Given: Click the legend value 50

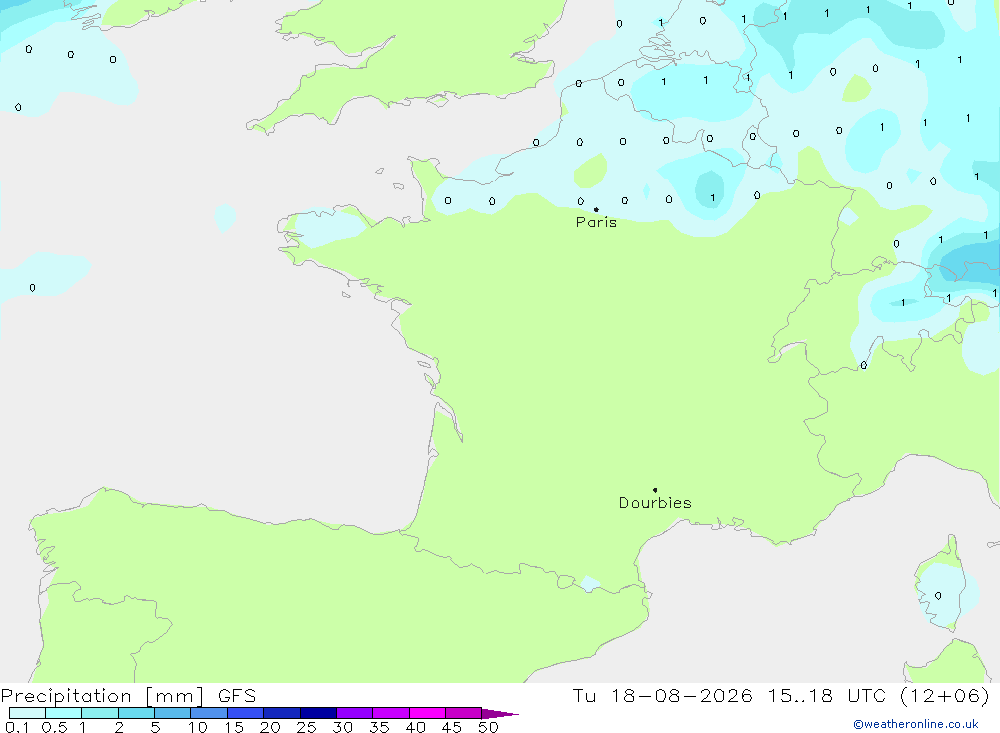Looking at the screenshot, I should coord(488,727).
